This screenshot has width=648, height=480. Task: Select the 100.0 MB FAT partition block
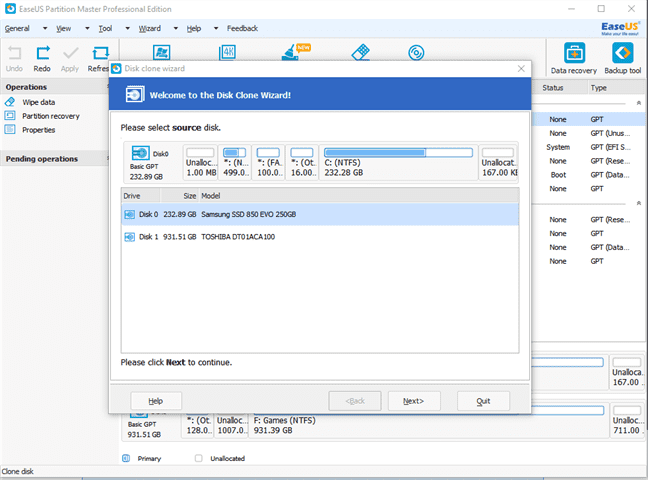[269, 162]
